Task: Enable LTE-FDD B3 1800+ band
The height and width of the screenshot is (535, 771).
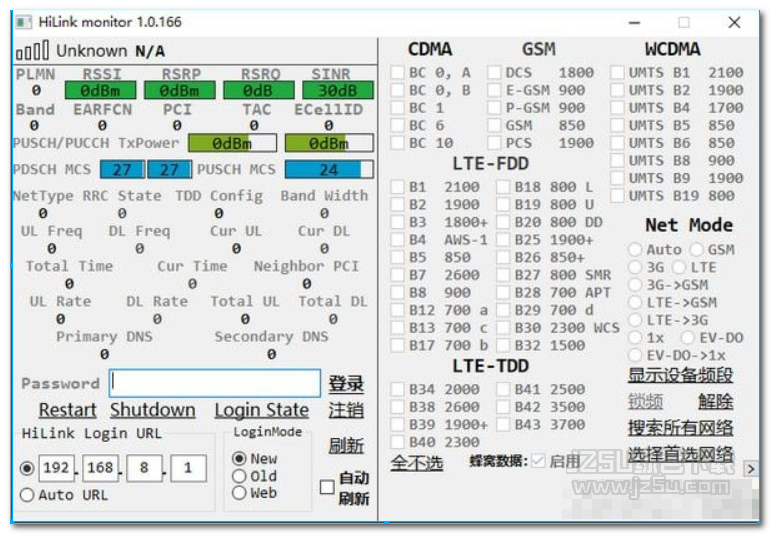Action: 397,222
